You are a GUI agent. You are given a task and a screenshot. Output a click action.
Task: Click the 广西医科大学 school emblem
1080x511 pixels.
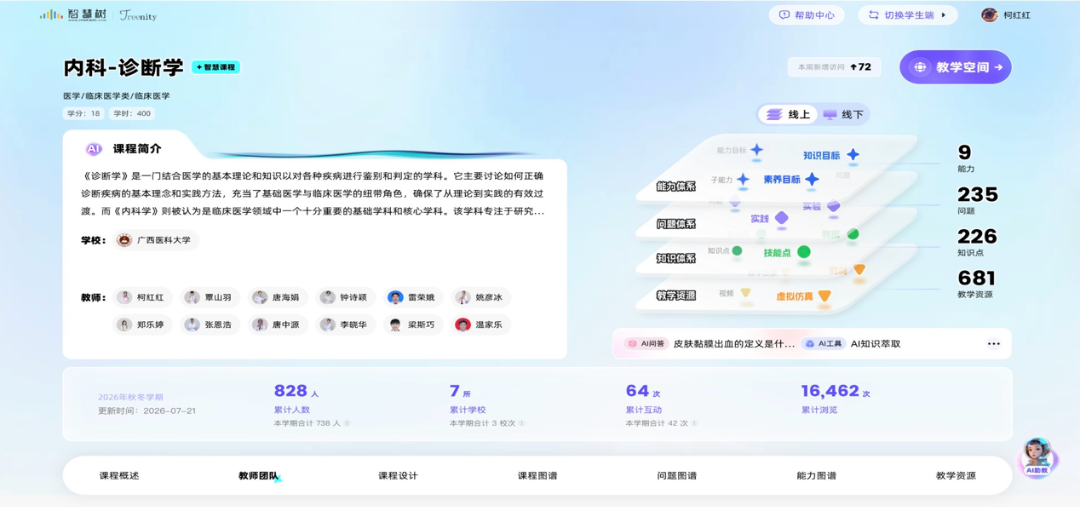point(125,240)
